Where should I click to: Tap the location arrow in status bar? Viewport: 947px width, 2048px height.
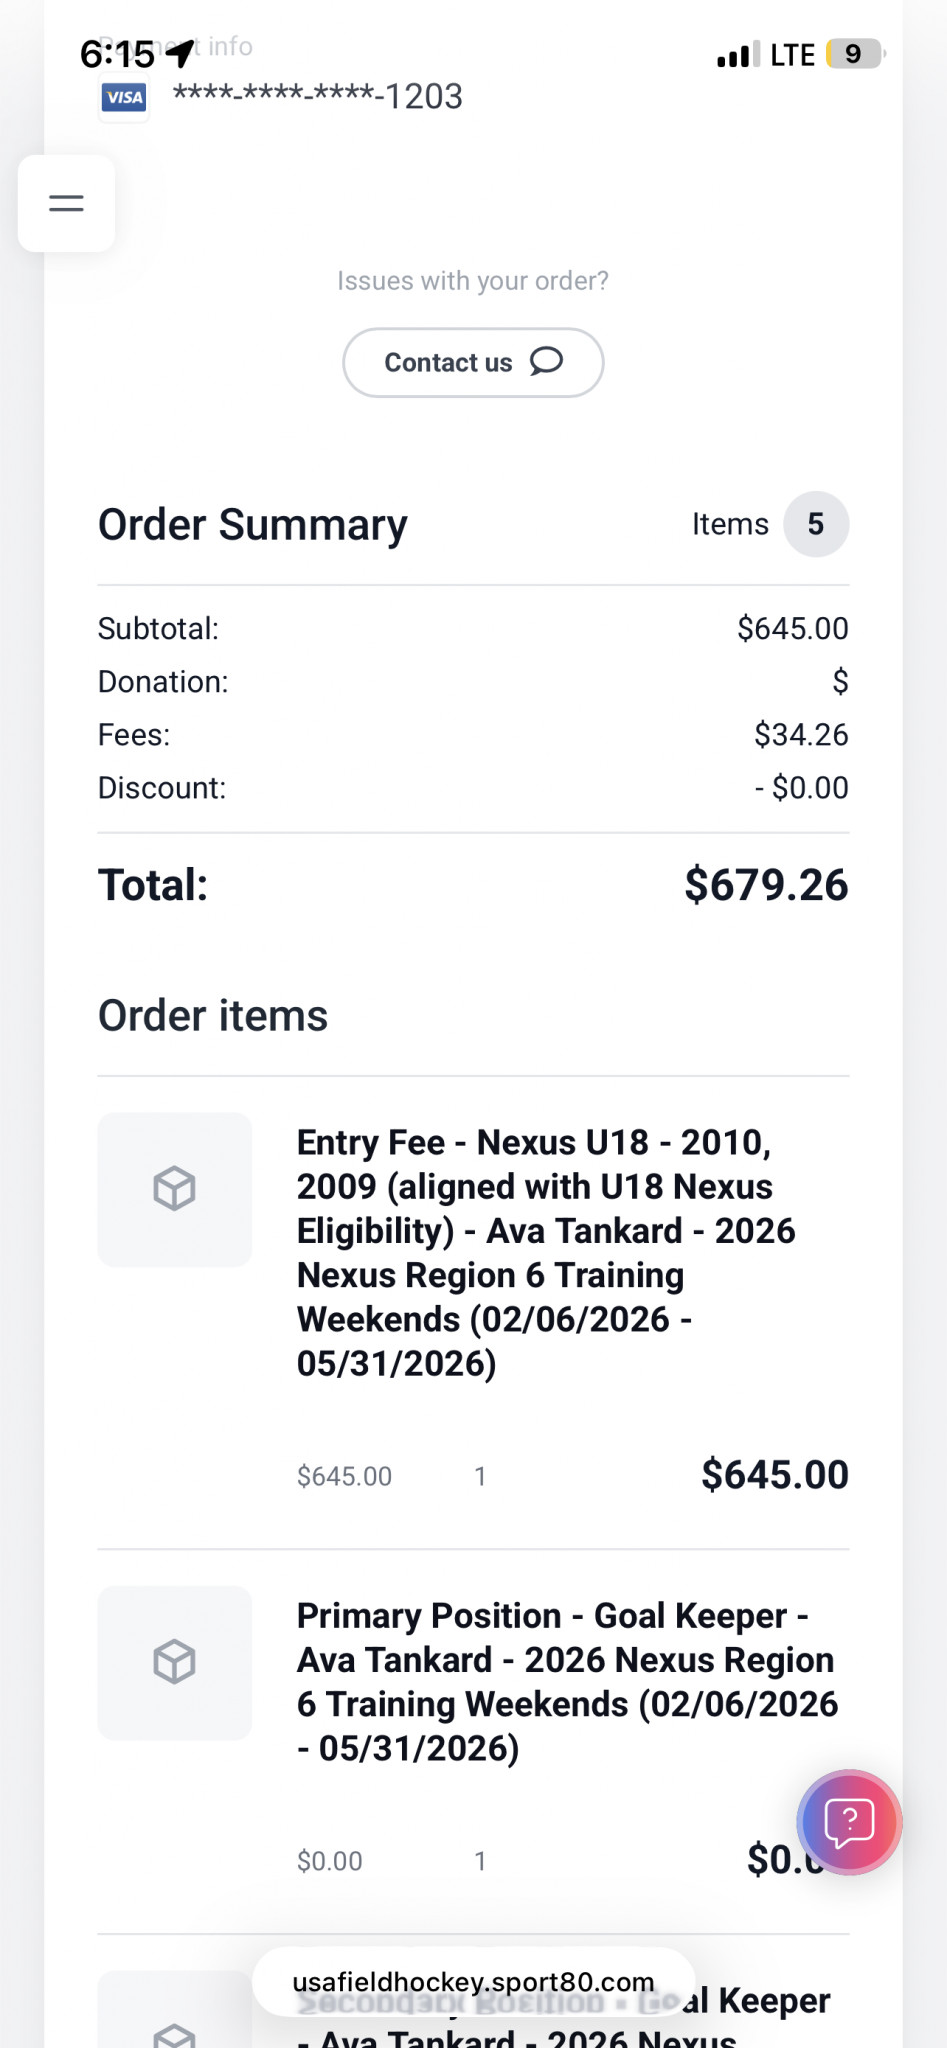[181, 53]
